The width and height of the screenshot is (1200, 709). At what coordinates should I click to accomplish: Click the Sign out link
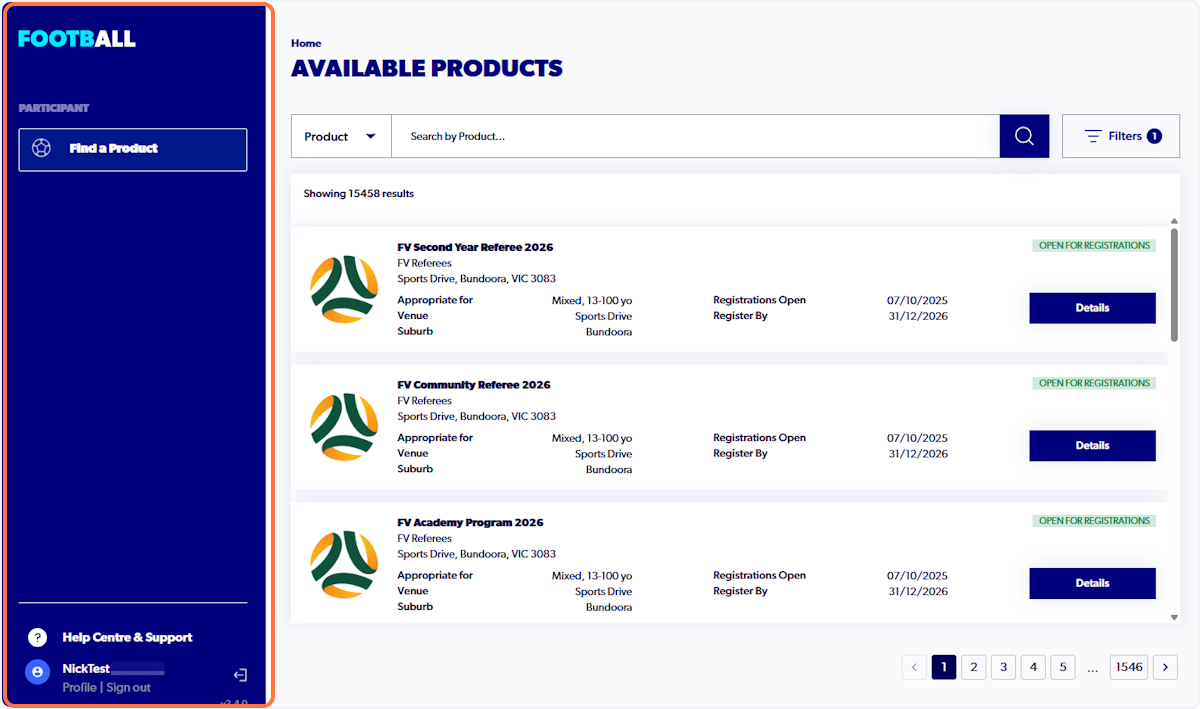click(x=128, y=687)
